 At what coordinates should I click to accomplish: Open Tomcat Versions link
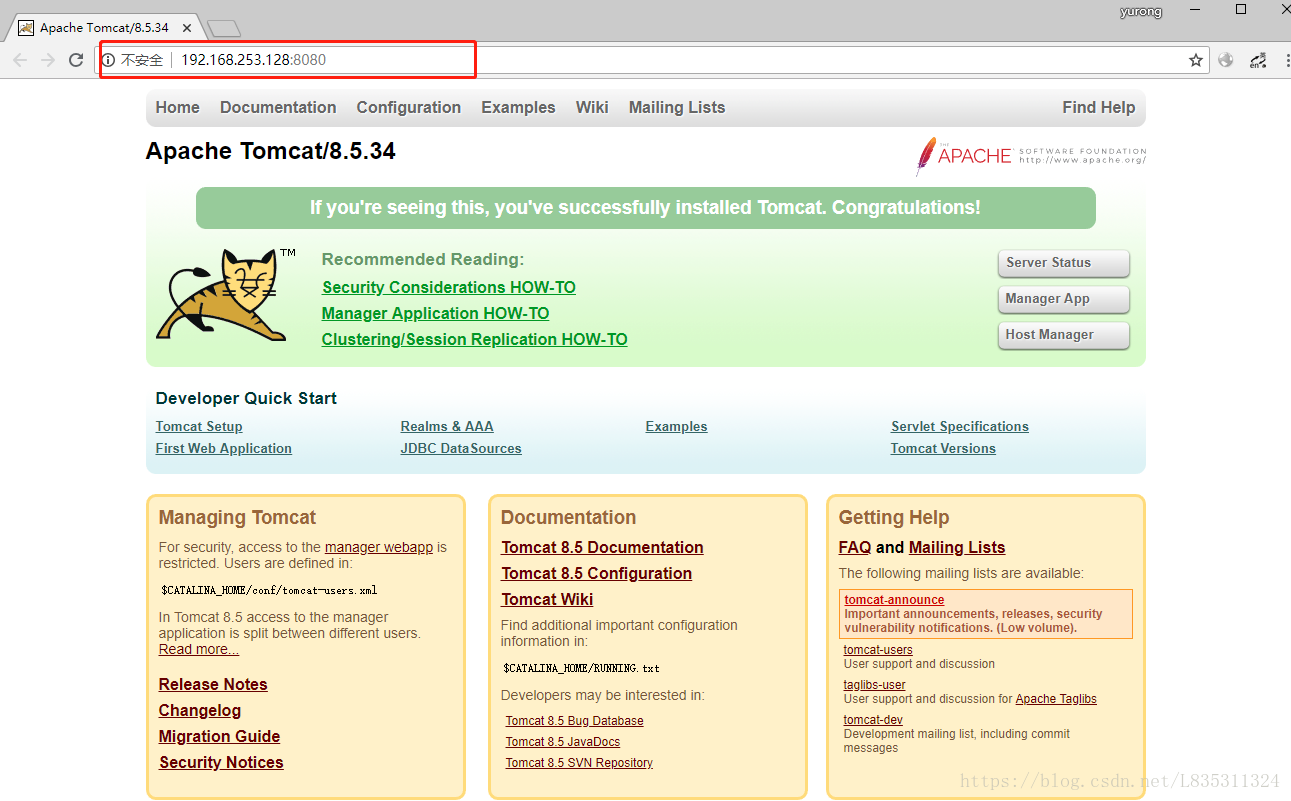(x=944, y=449)
